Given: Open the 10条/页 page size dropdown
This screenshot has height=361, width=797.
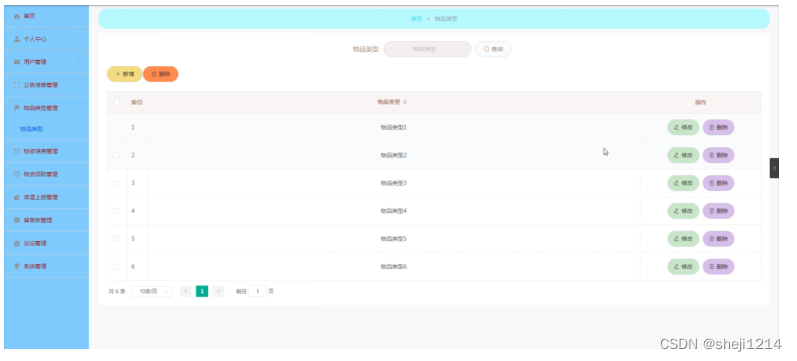Looking at the screenshot, I should click(151, 291).
